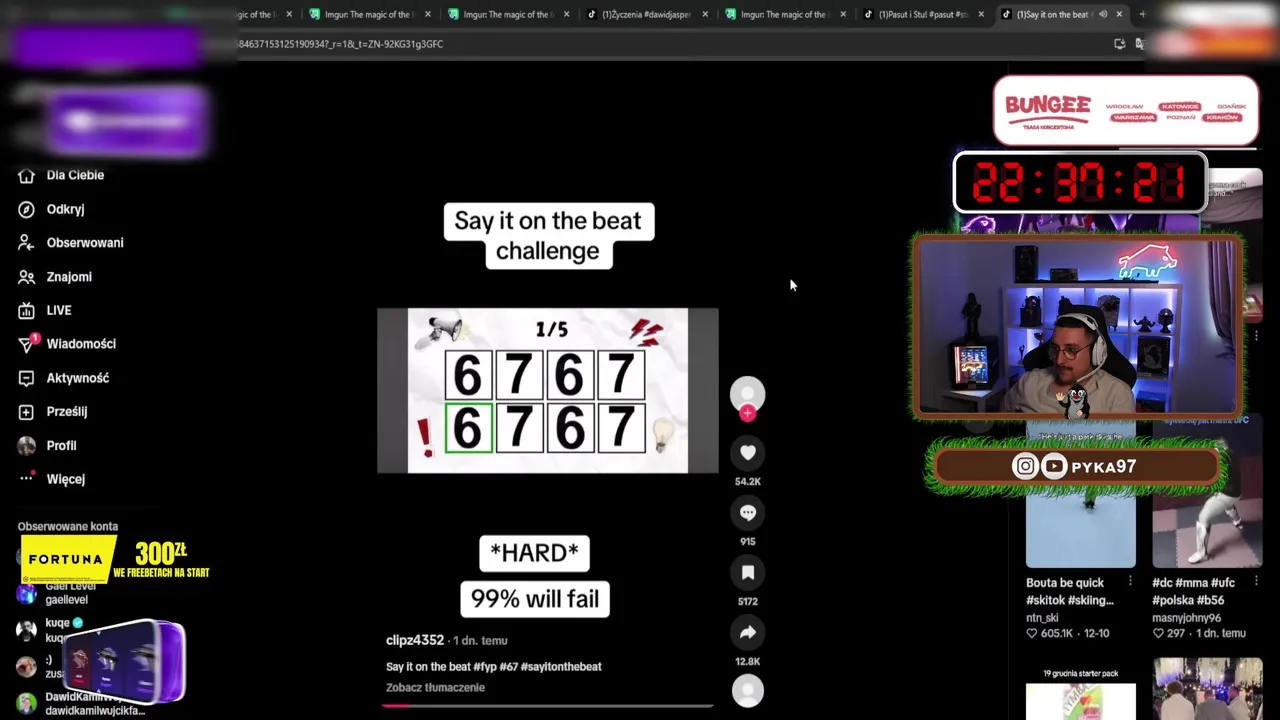Open Wiadomości messages
Image resolution: width=1280 pixels, height=720 pixels.
click(68, 344)
